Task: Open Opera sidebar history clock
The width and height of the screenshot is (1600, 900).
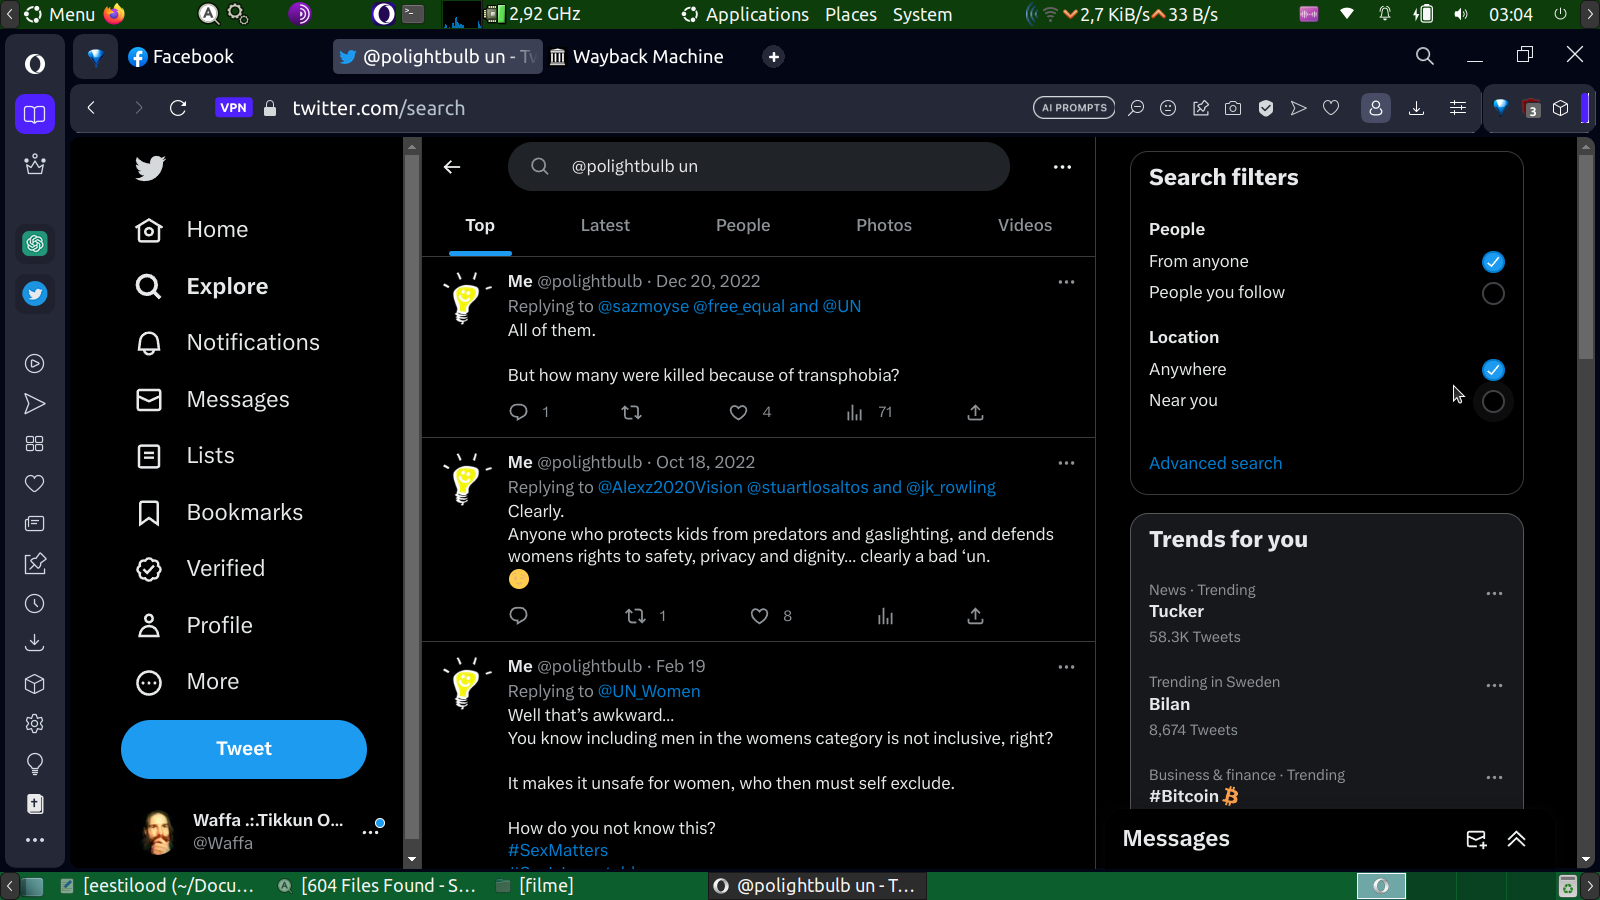Action: (35, 603)
